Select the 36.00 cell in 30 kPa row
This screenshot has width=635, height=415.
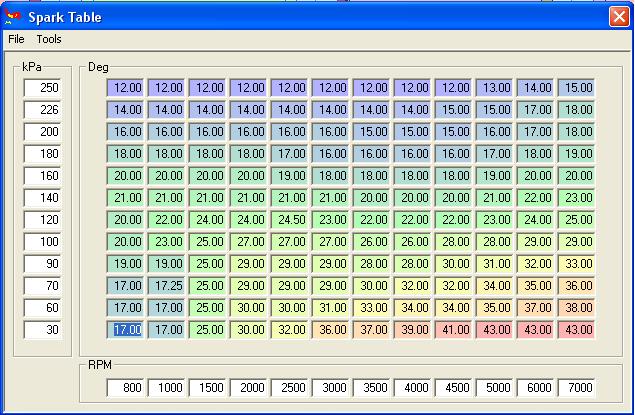coord(330,330)
